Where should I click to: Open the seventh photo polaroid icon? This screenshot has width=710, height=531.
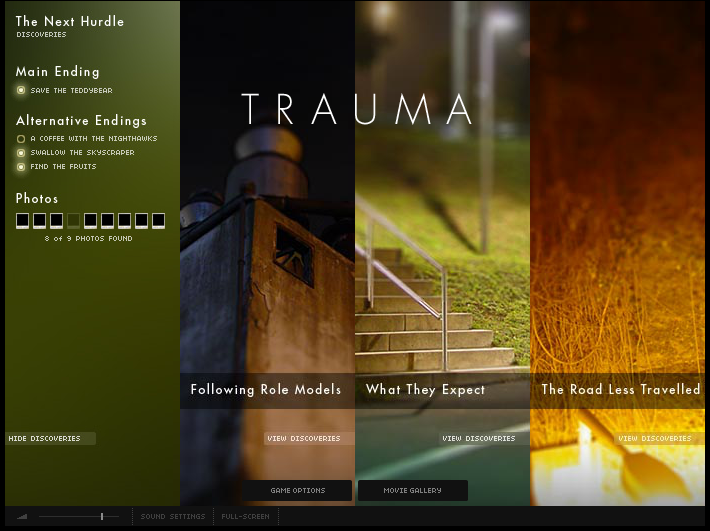tap(124, 220)
